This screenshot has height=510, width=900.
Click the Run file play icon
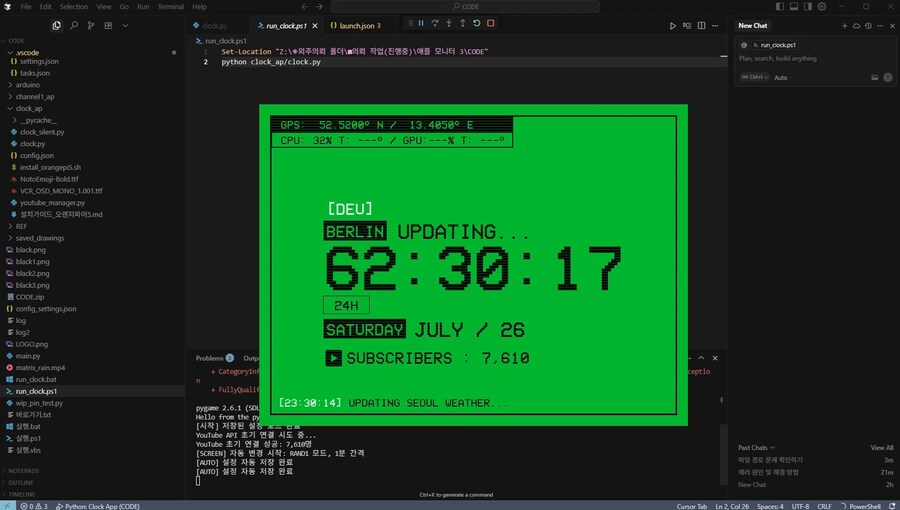pos(673,25)
